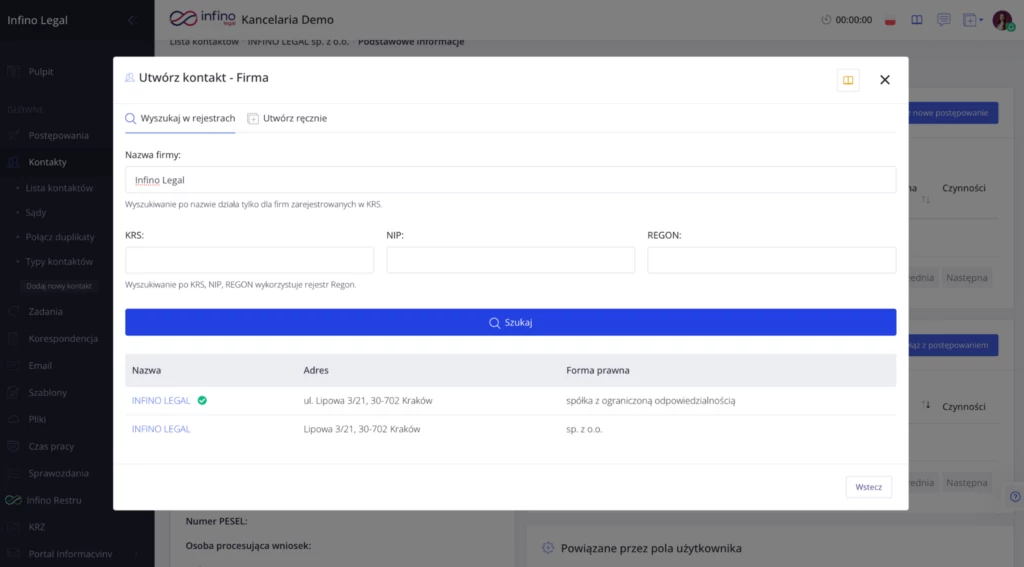1024x567 pixels.
Task: Open the help book icon in dialog header
Action: point(848,80)
